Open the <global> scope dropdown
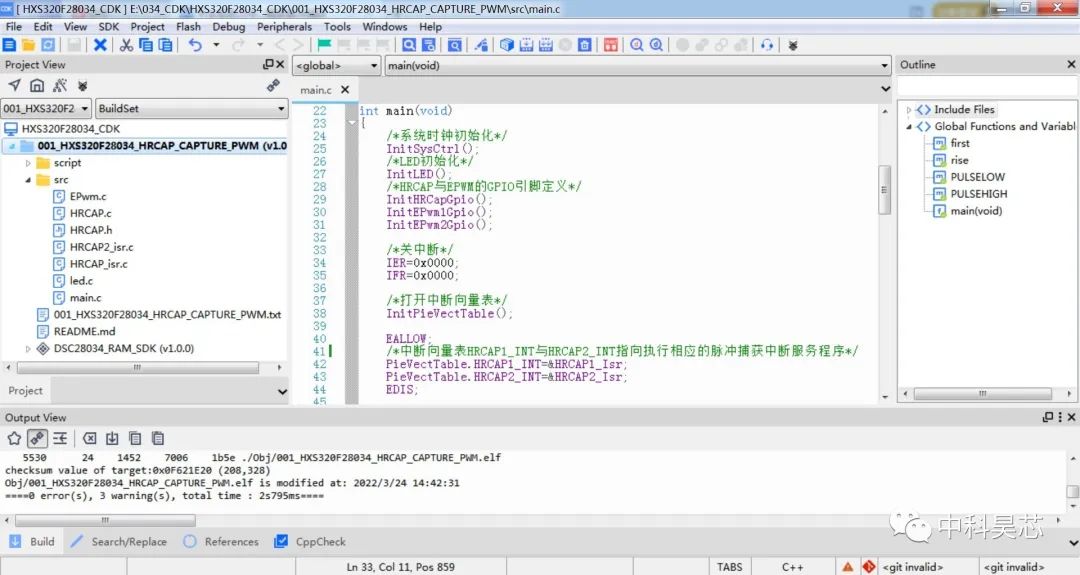Viewport: 1080px width, 575px height. click(337, 65)
